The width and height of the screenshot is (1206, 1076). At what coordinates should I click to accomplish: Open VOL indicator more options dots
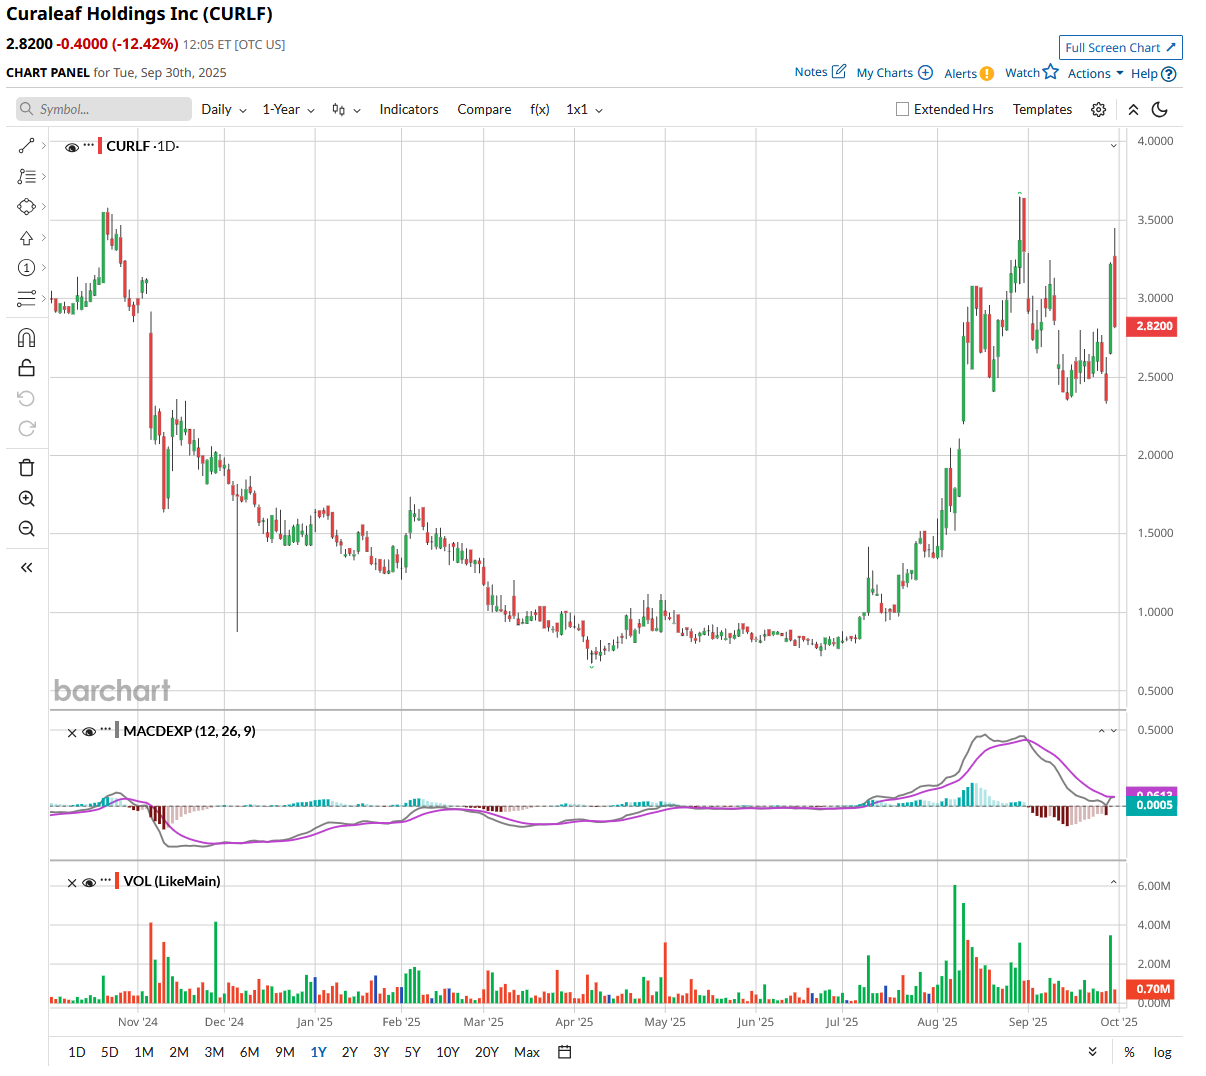point(106,880)
